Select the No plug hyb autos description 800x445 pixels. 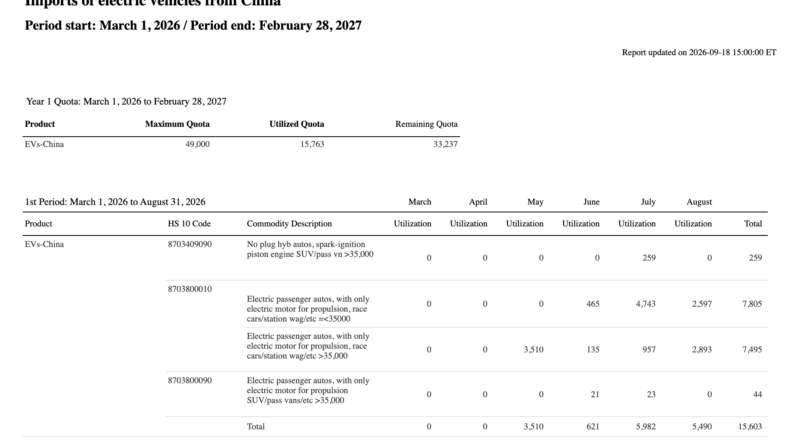tap(310, 250)
